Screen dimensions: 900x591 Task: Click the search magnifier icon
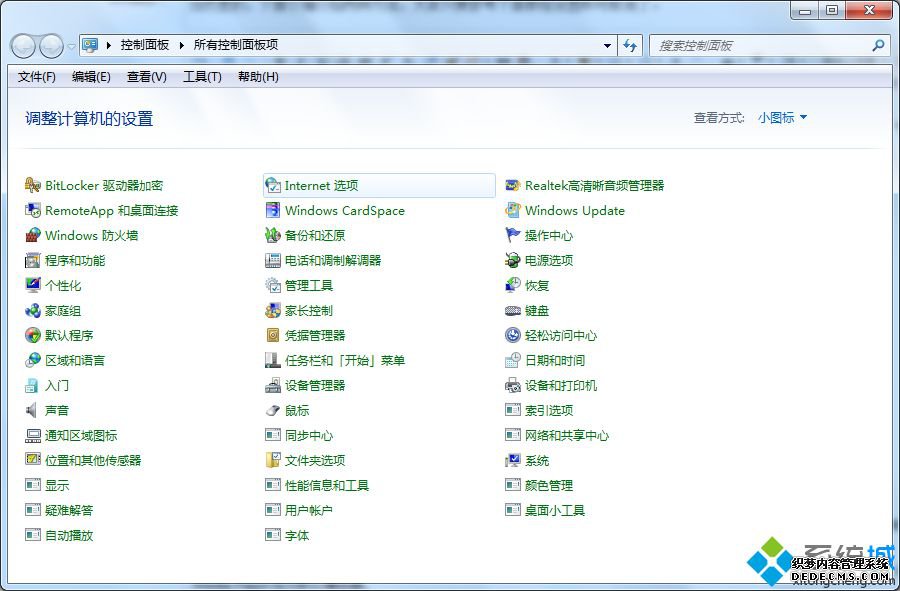tap(878, 45)
